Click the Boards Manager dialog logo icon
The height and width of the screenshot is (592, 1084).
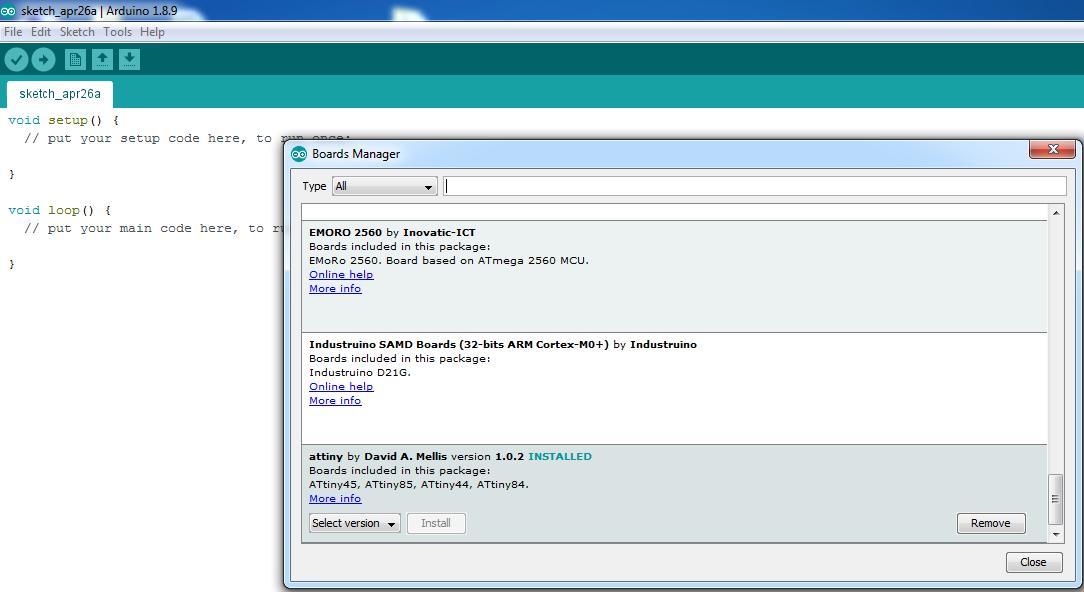299,154
